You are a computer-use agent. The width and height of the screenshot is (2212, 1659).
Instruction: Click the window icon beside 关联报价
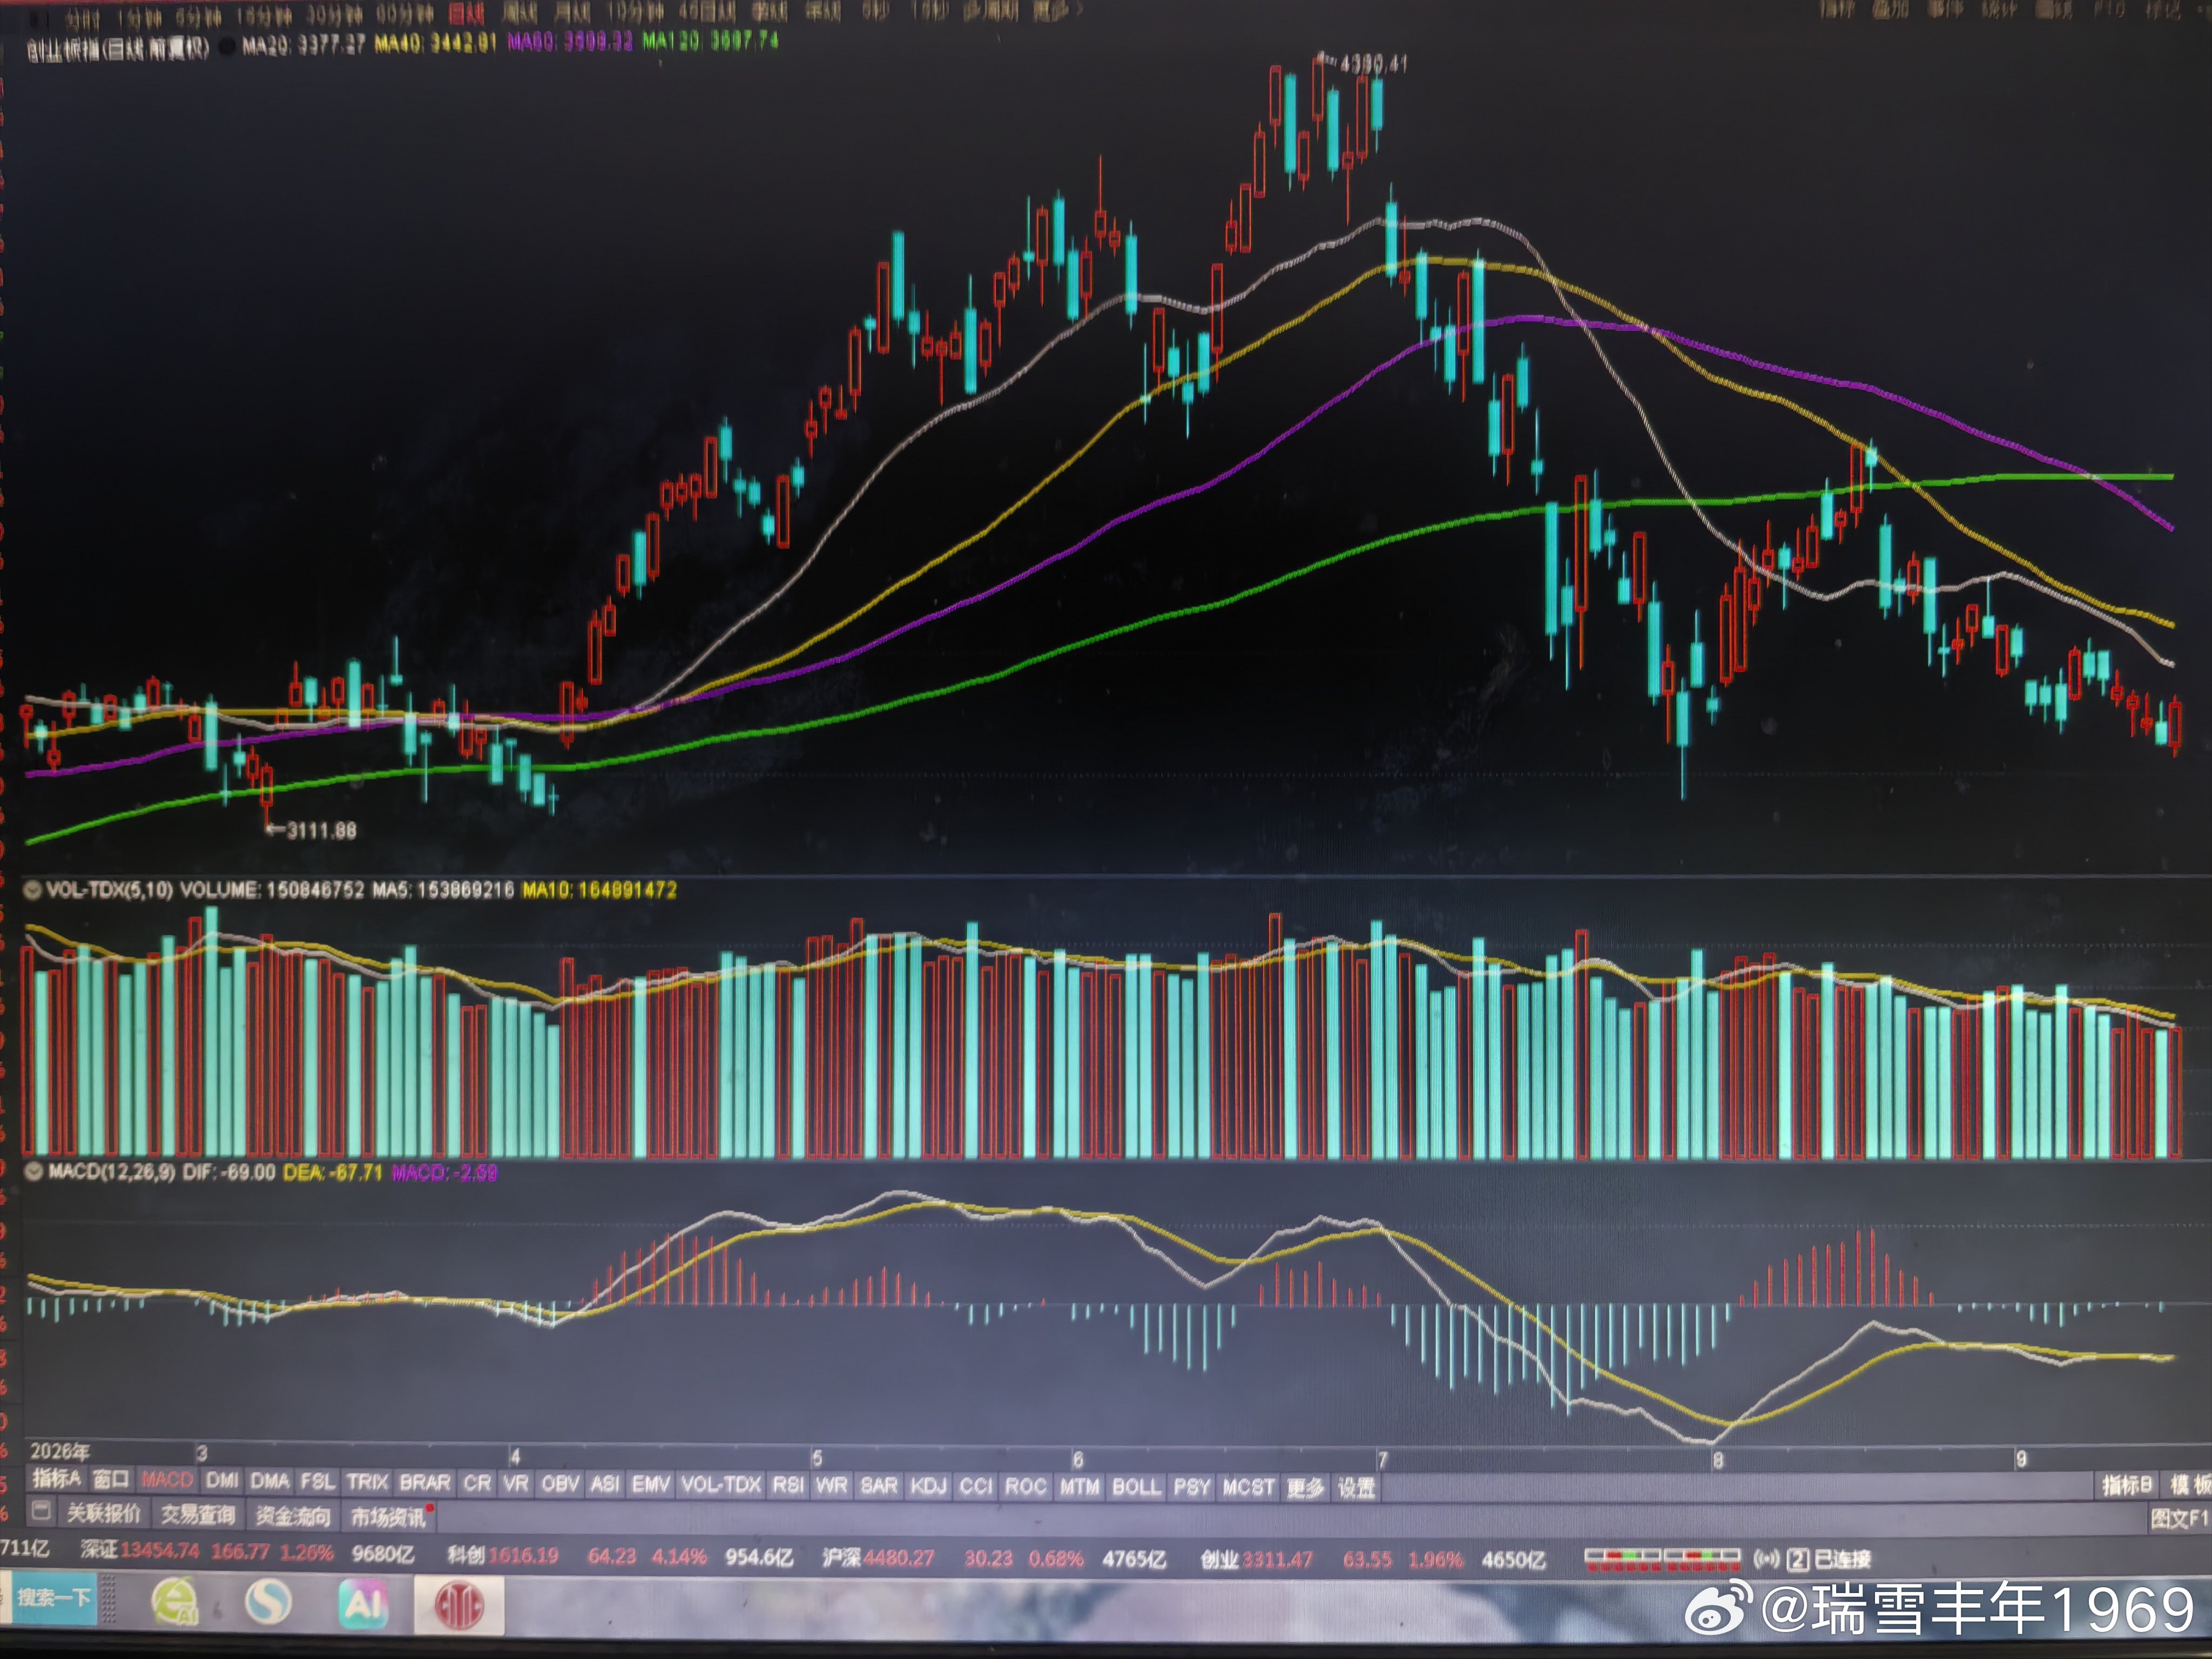pyautogui.click(x=41, y=1510)
